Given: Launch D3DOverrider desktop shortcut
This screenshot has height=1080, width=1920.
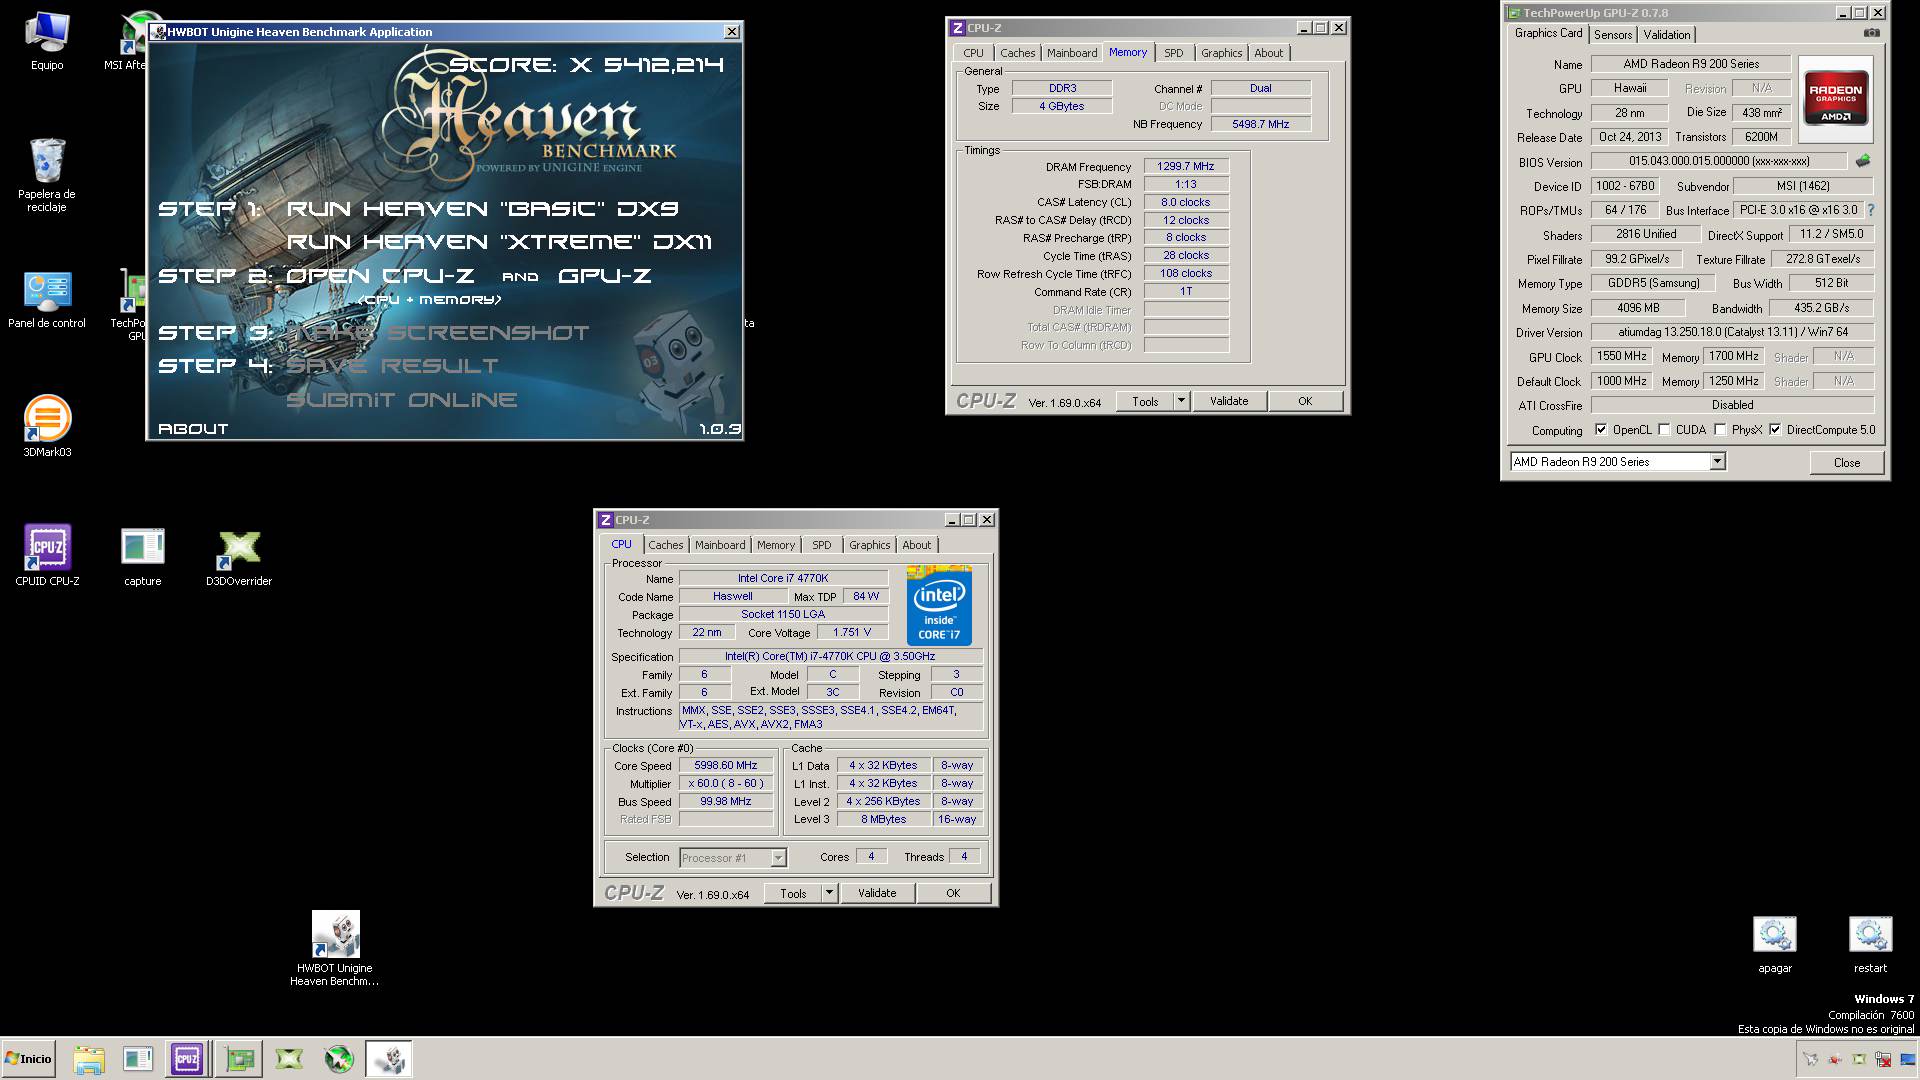Looking at the screenshot, I should click(x=239, y=555).
